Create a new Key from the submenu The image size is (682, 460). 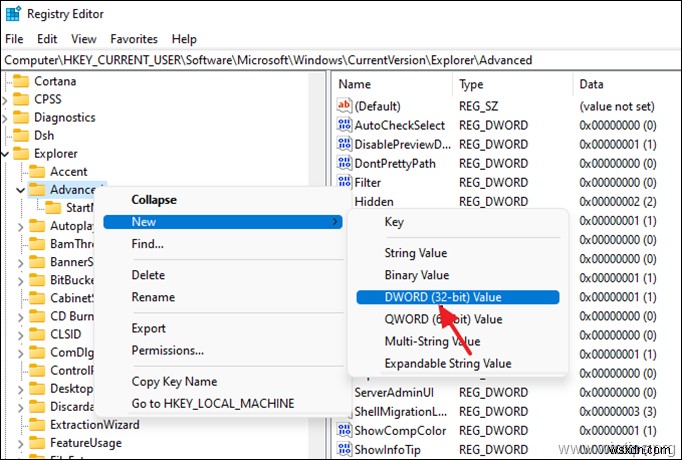(458, 222)
